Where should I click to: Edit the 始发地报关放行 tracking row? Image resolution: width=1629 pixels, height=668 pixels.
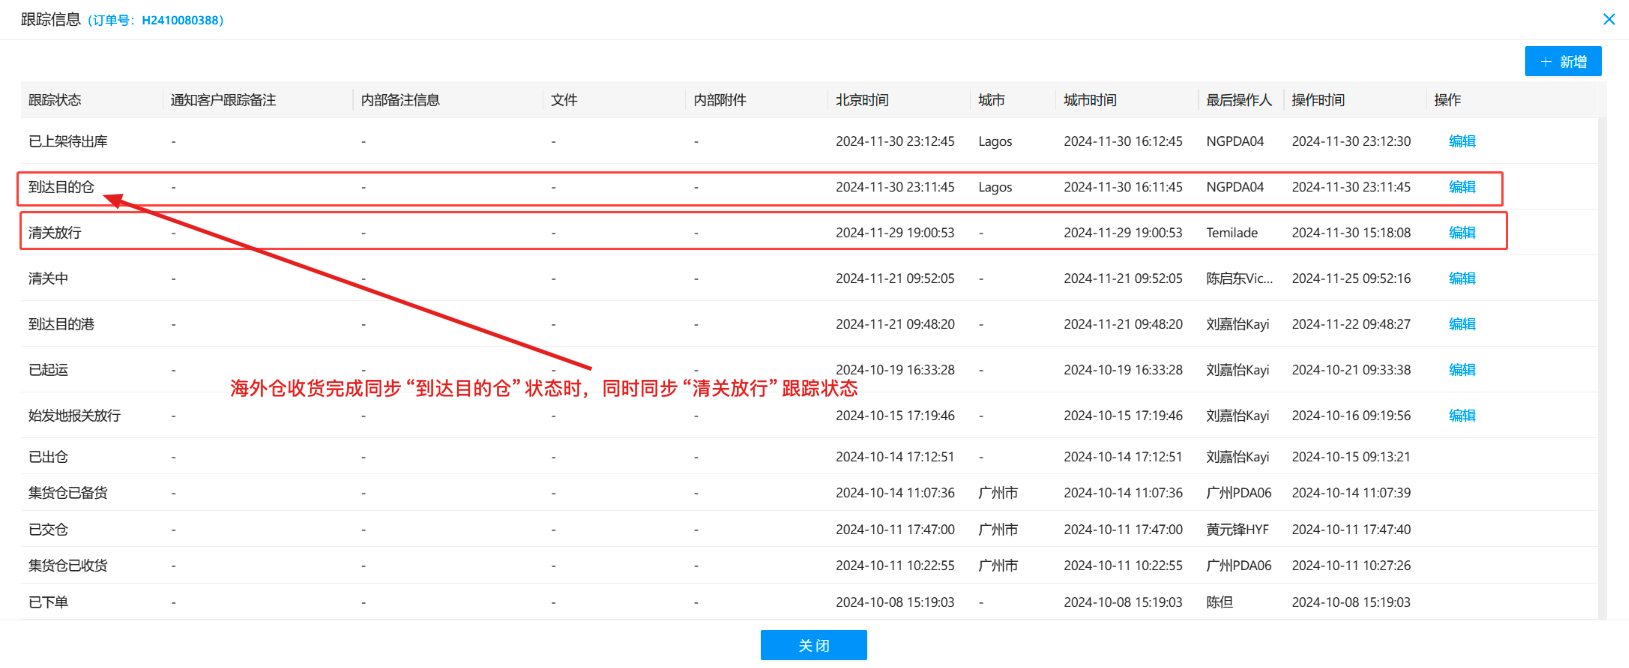pos(1462,416)
